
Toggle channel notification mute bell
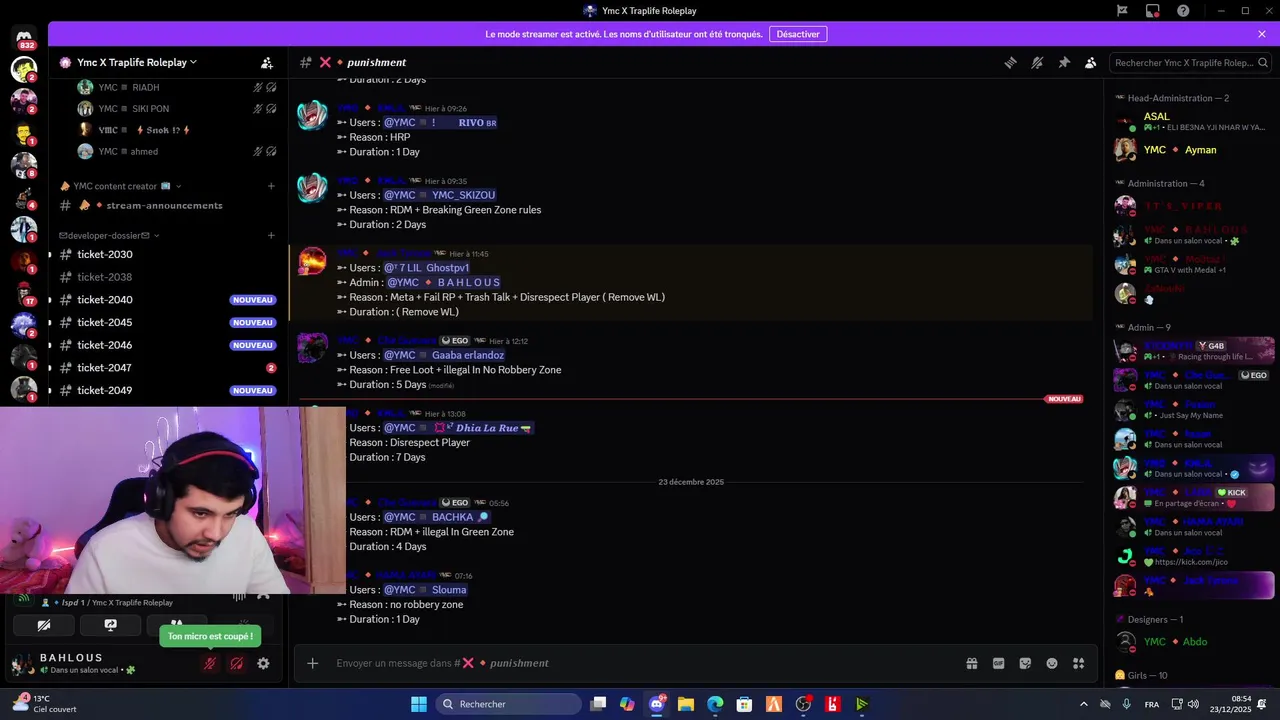(1037, 62)
